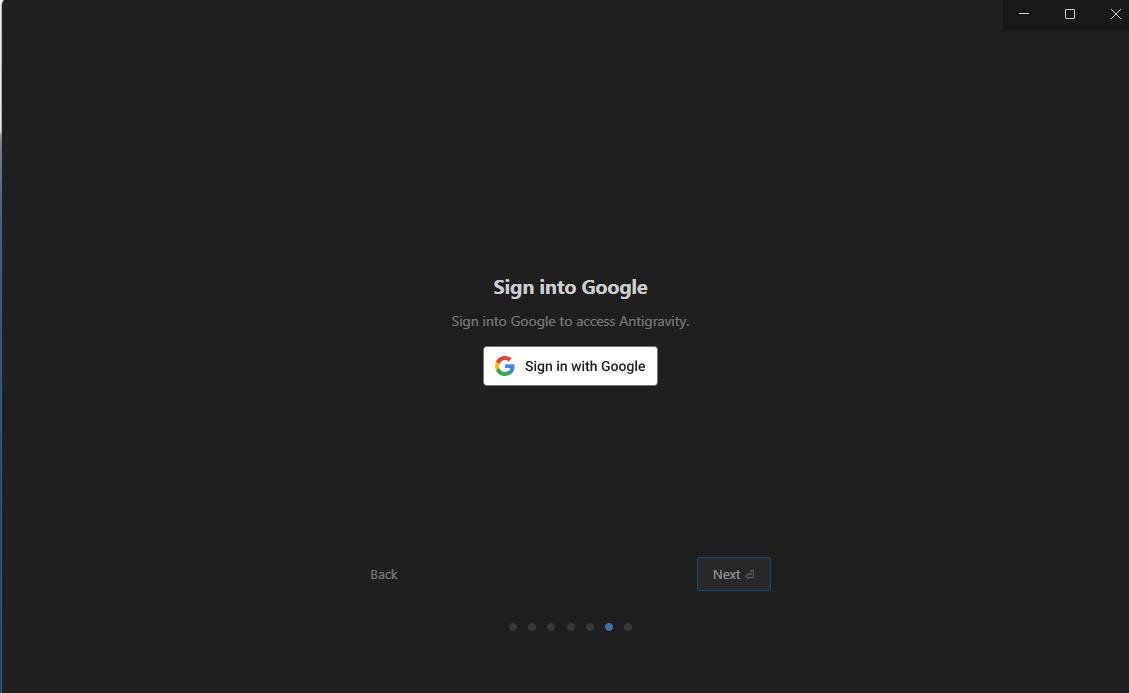Image resolution: width=1129 pixels, height=693 pixels.
Task: Go Back to the previous step
Action: coord(384,574)
